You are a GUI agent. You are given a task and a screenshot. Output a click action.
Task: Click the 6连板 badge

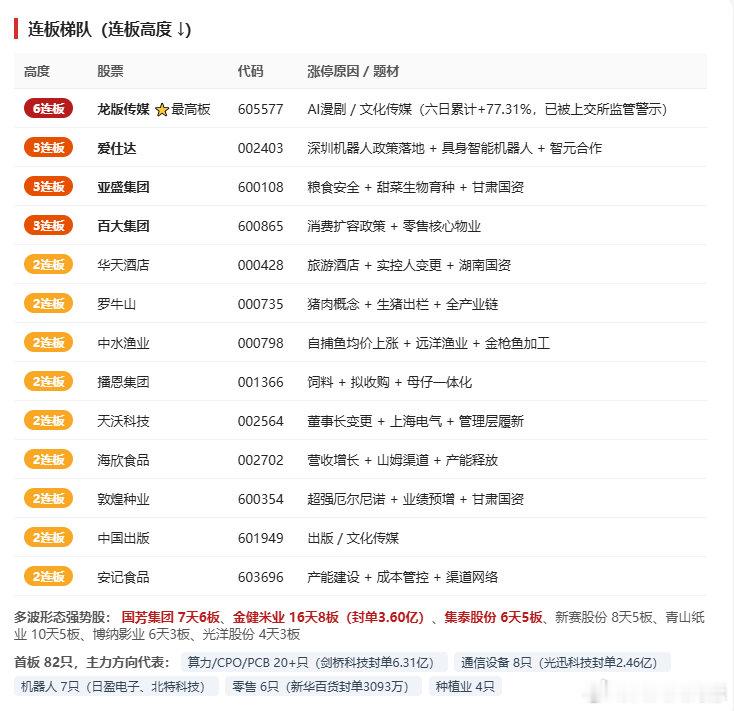tap(49, 109)
